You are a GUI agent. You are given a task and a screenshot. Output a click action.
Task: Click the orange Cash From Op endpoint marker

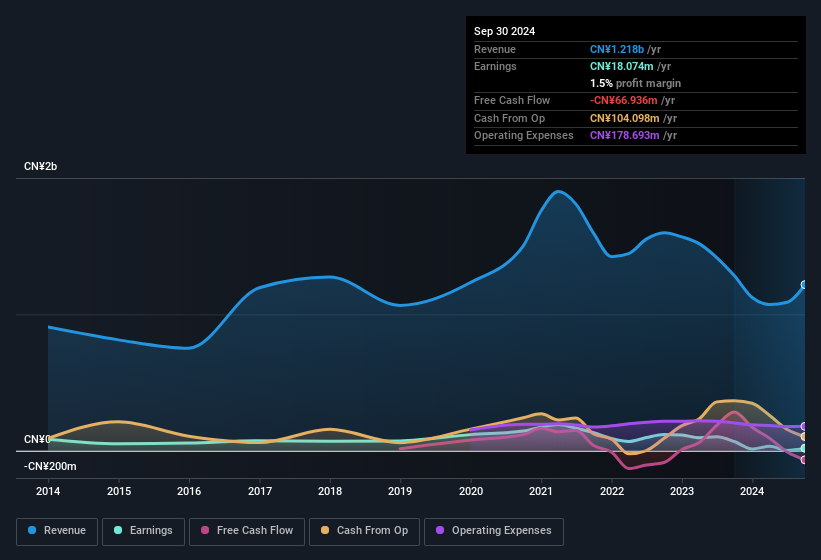804,436
